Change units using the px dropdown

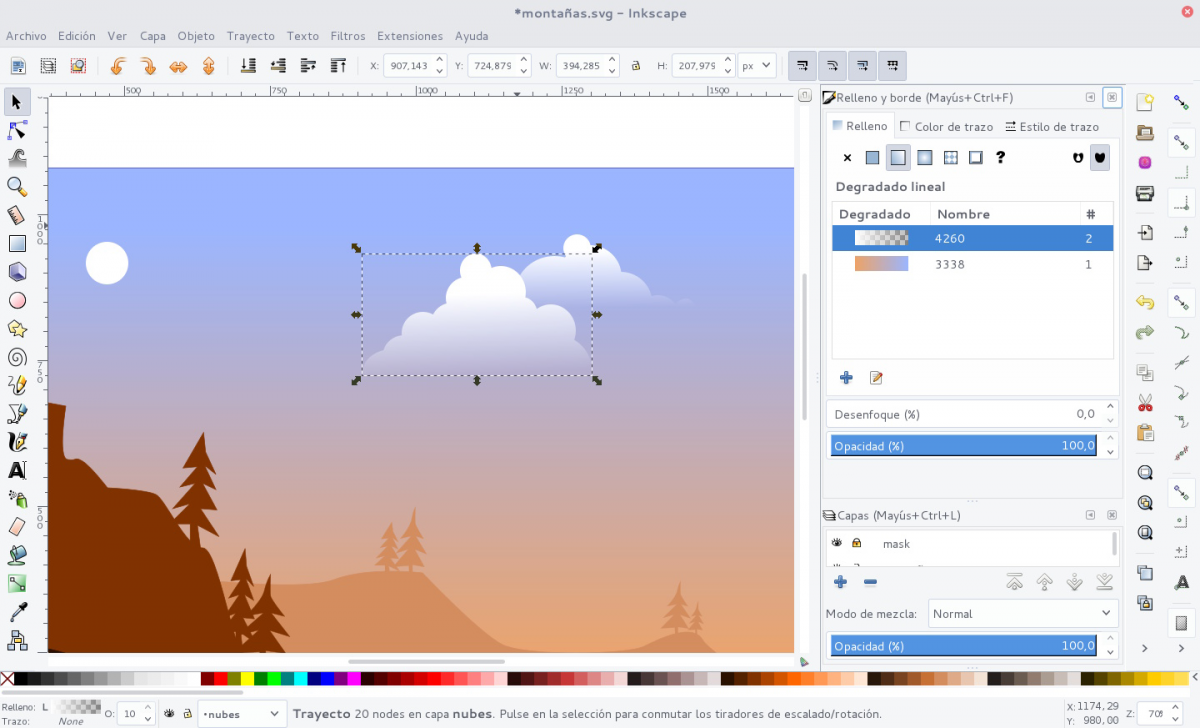tap(756, 65)
